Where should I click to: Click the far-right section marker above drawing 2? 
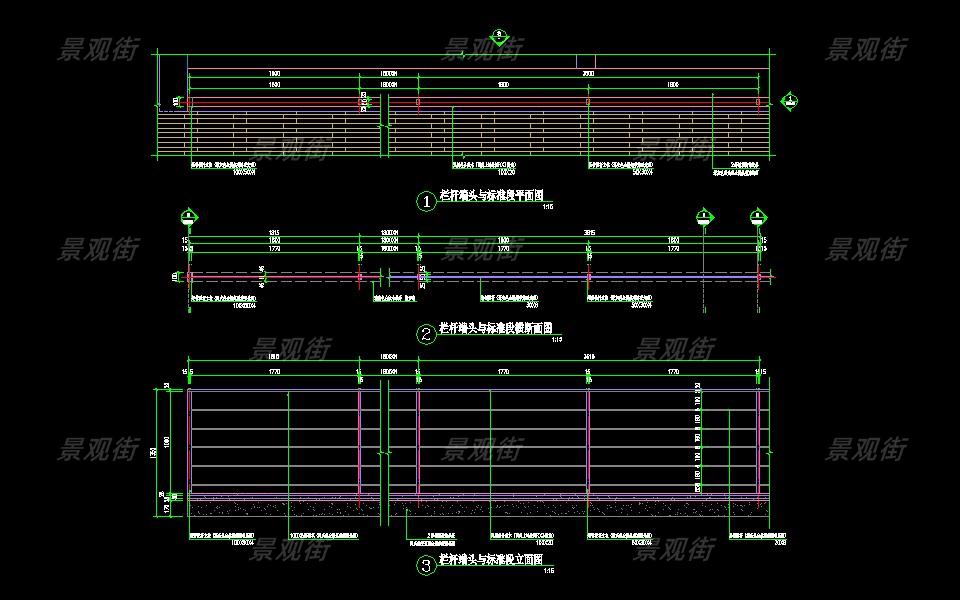pos(758,217)
